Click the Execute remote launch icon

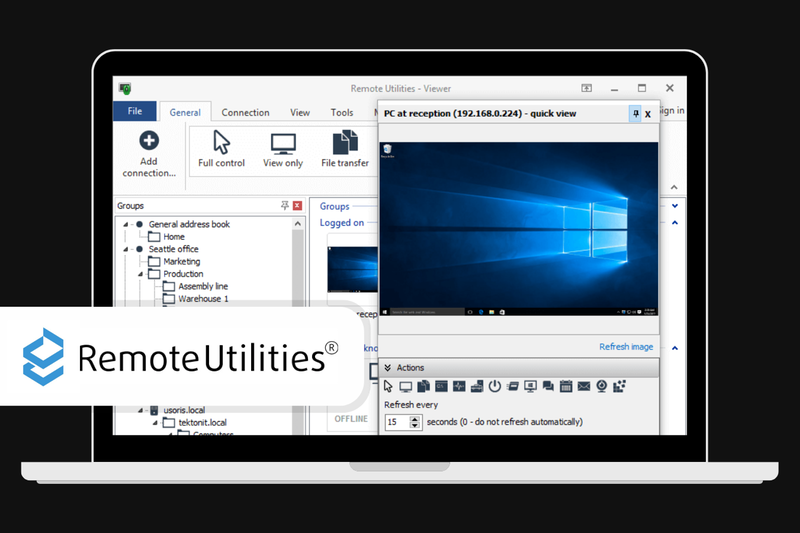[x=513, y=387]
